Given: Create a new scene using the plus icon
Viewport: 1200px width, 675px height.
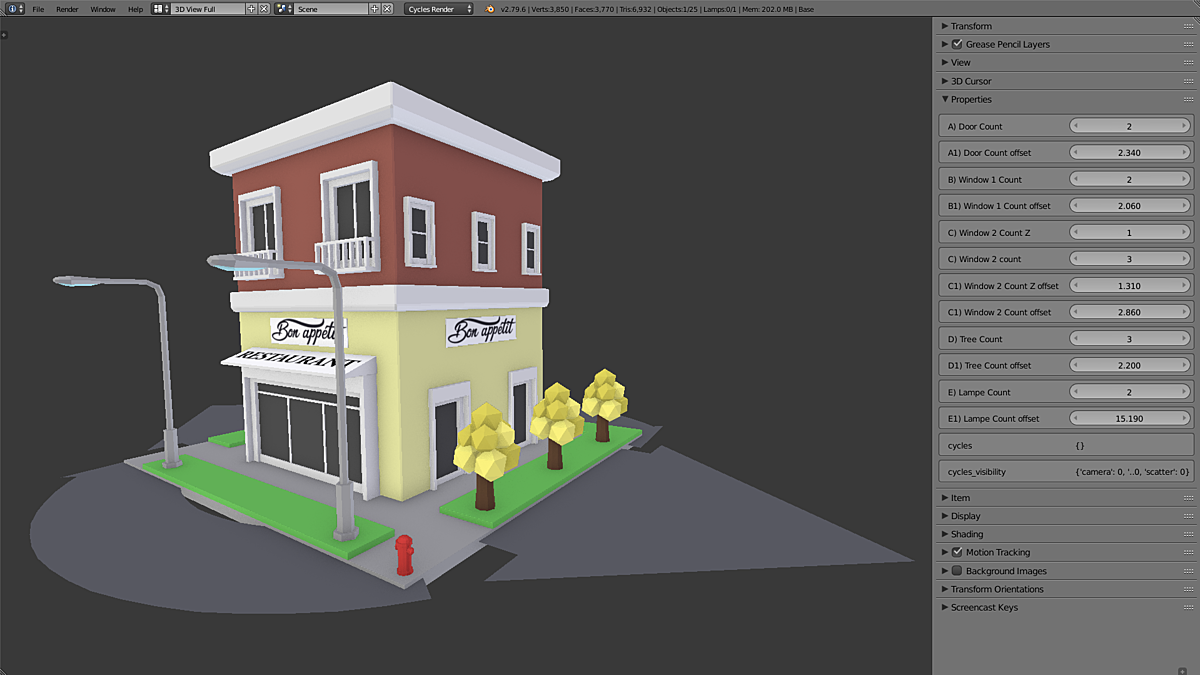Looking at the screenshot, I should pyautogui.click(x=374, y=8).
